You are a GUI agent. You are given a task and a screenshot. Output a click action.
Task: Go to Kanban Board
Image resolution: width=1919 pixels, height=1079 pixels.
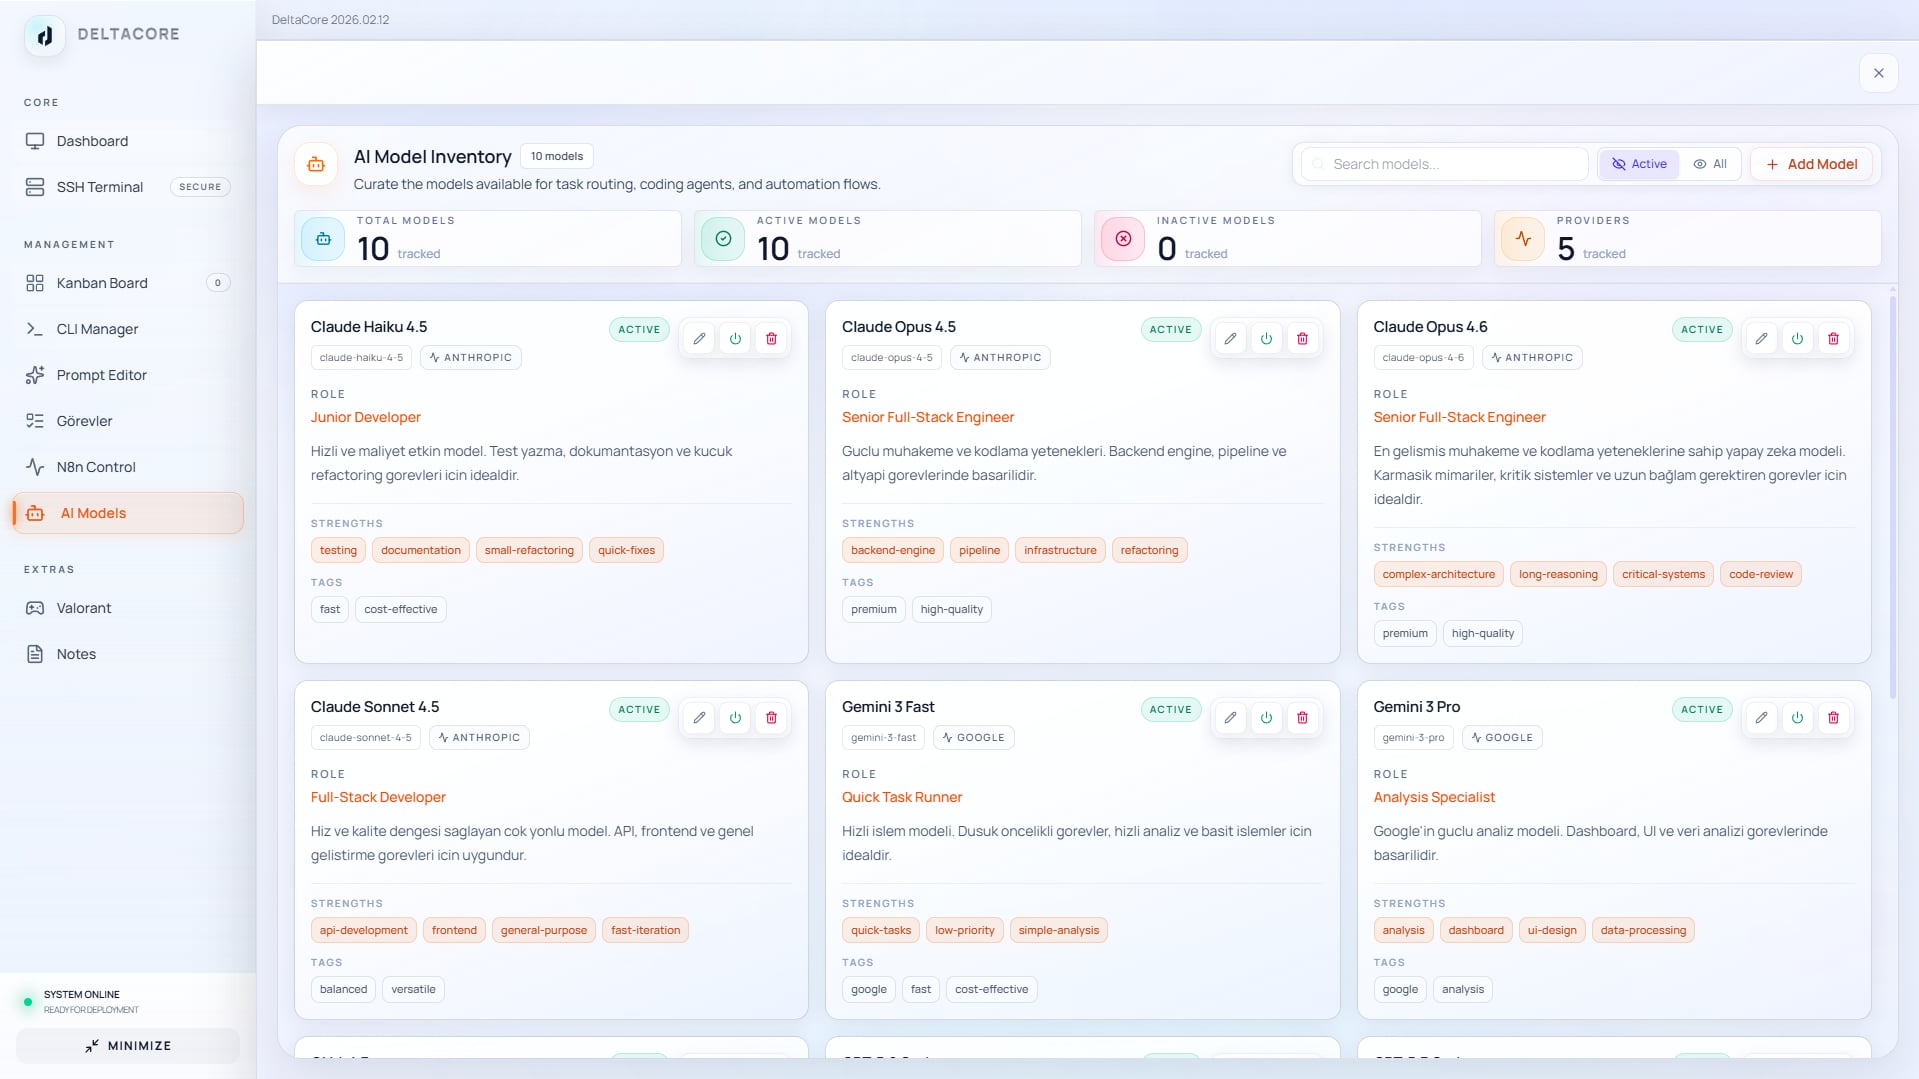click(x=128, y=283)
